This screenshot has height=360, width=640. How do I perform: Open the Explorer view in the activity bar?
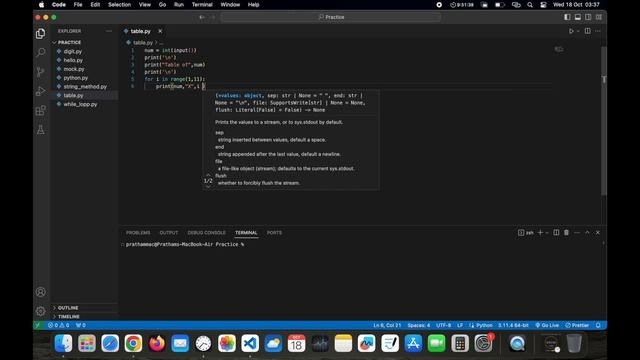pyautogui.click(x=40, y=33)
